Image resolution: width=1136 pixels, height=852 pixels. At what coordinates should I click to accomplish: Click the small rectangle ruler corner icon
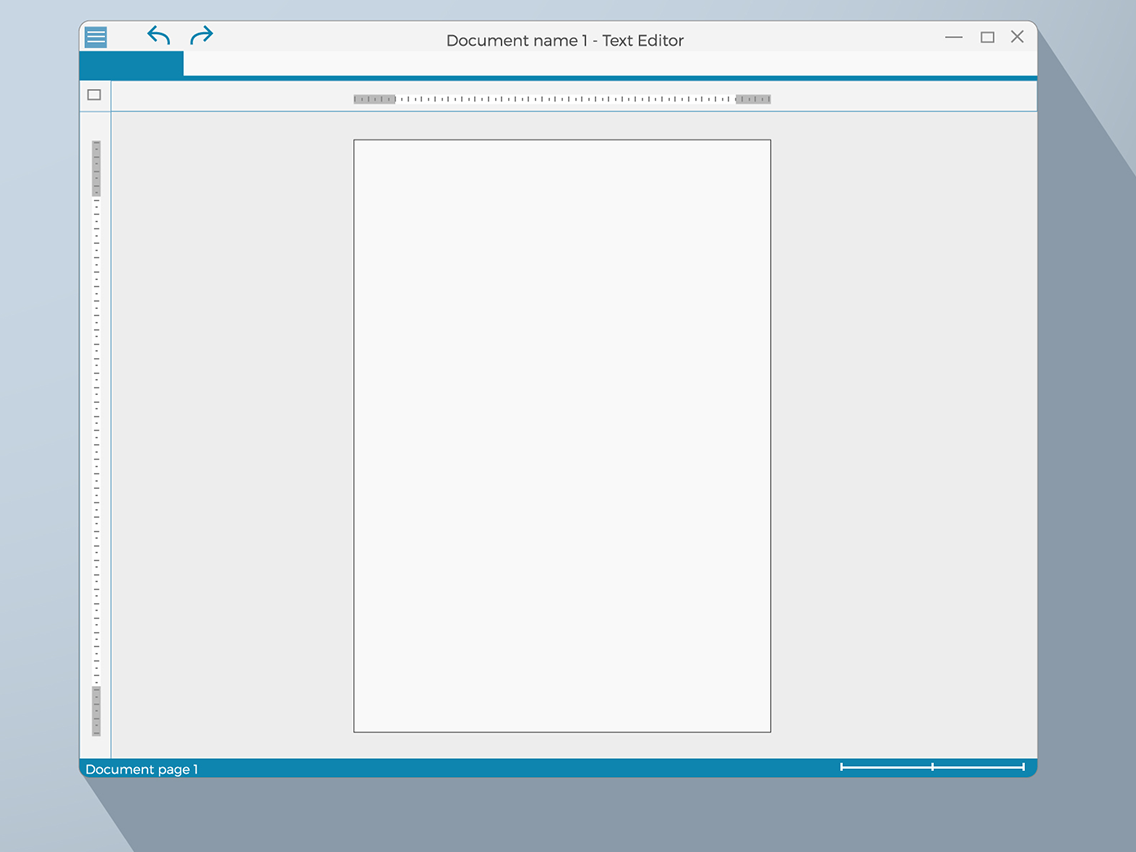click(94, 95)
